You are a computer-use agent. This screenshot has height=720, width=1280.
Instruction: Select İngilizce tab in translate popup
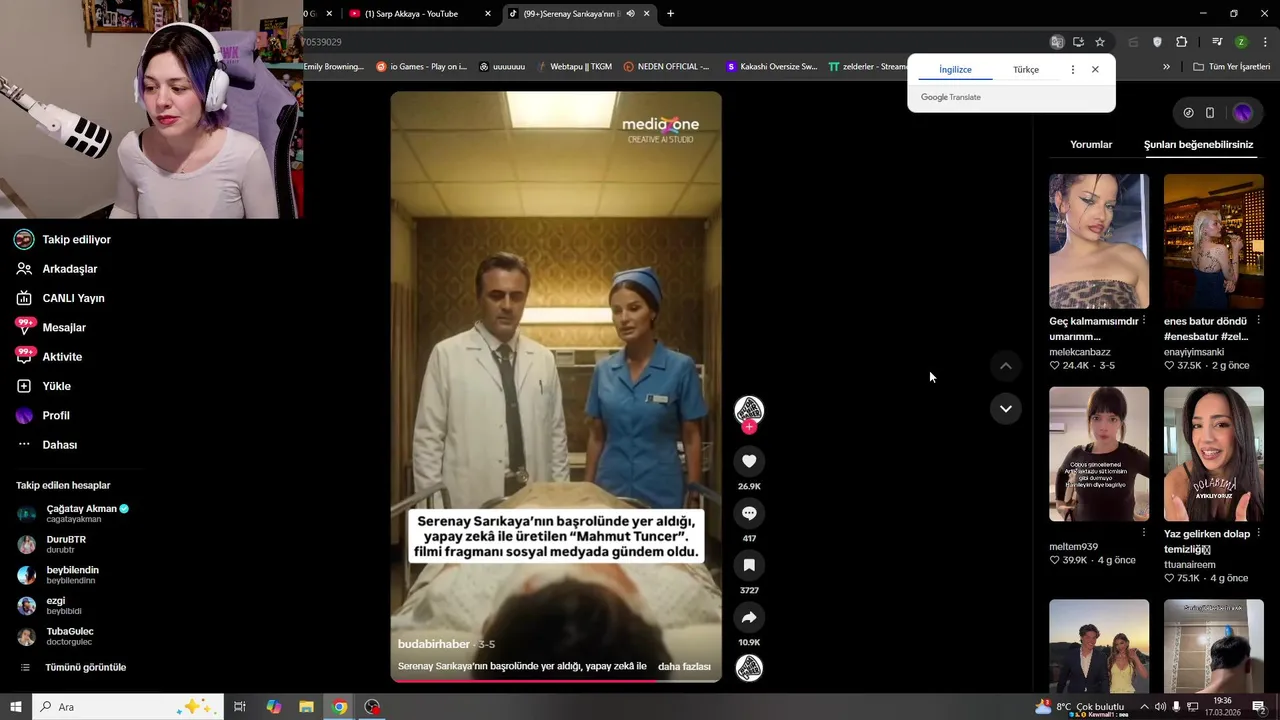click(955, 70)
